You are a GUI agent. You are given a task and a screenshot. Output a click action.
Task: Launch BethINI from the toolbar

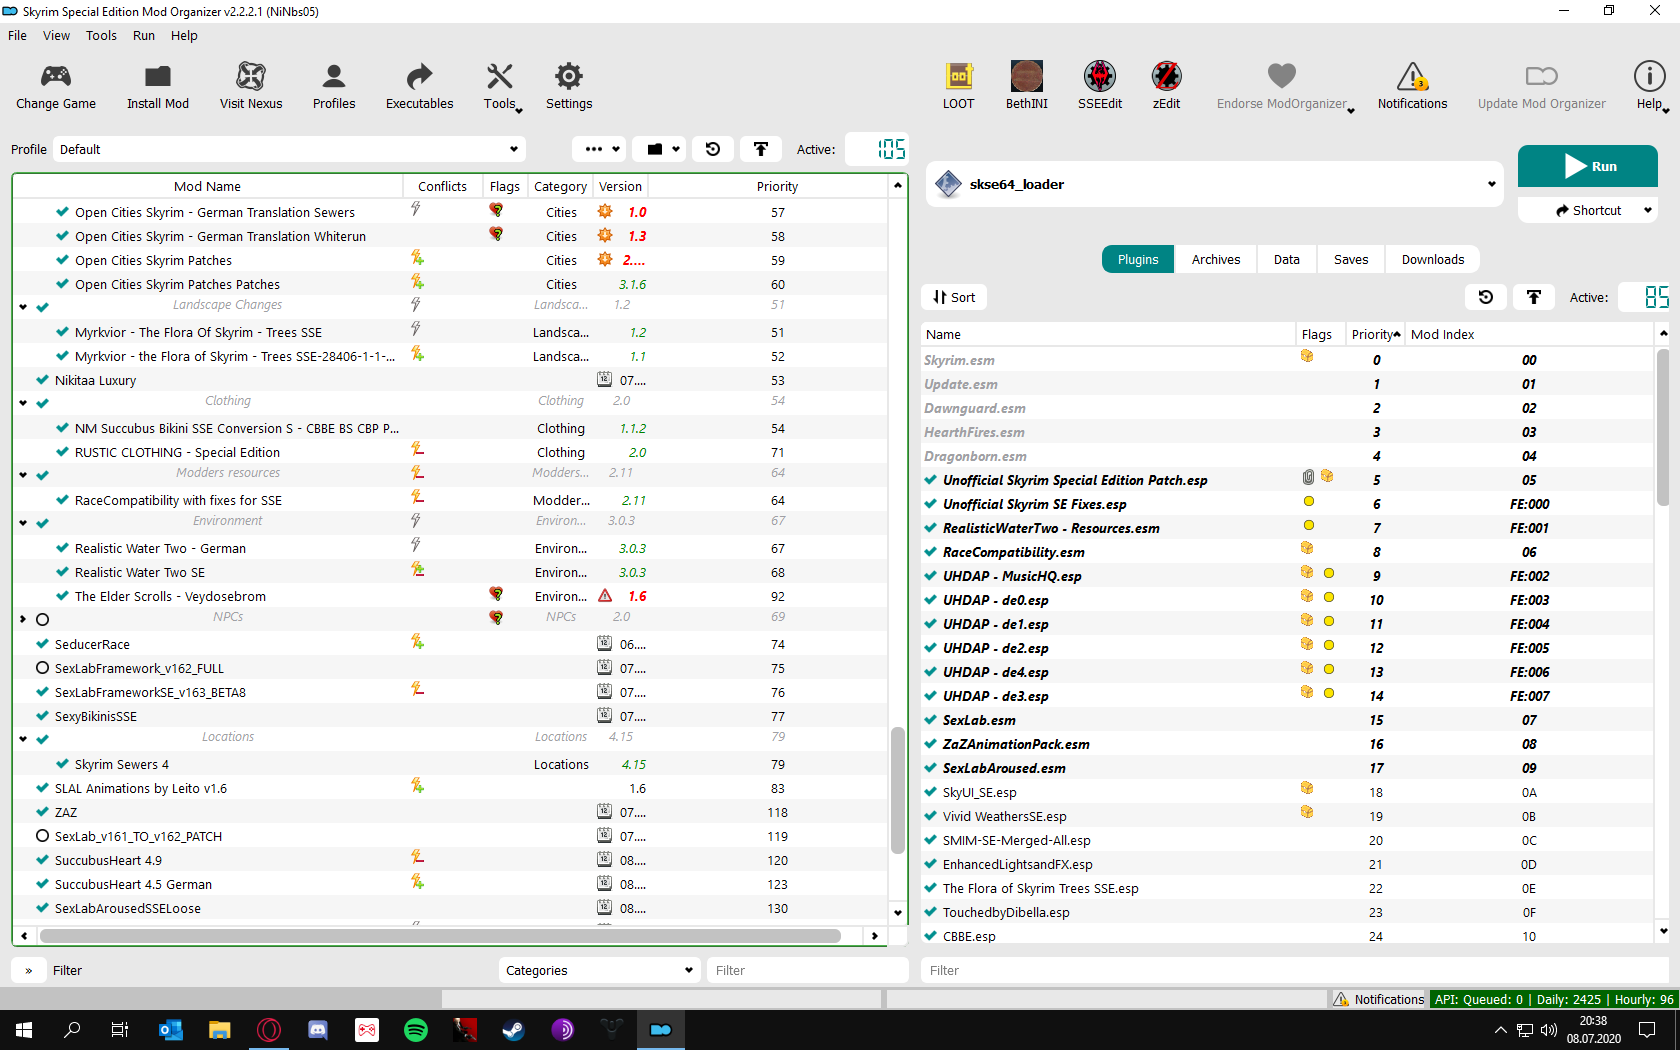tap(1027, 87)
